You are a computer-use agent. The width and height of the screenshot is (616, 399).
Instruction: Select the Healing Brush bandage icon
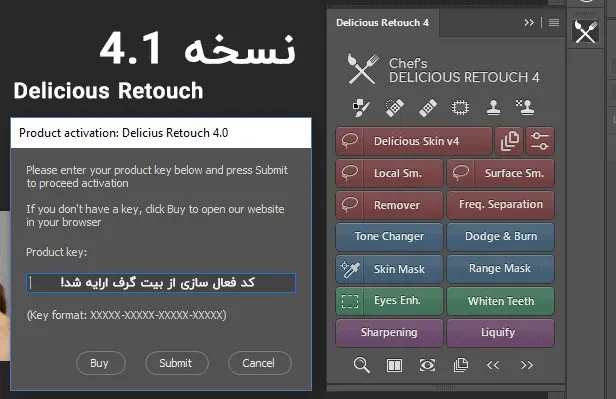click(428, 107)
